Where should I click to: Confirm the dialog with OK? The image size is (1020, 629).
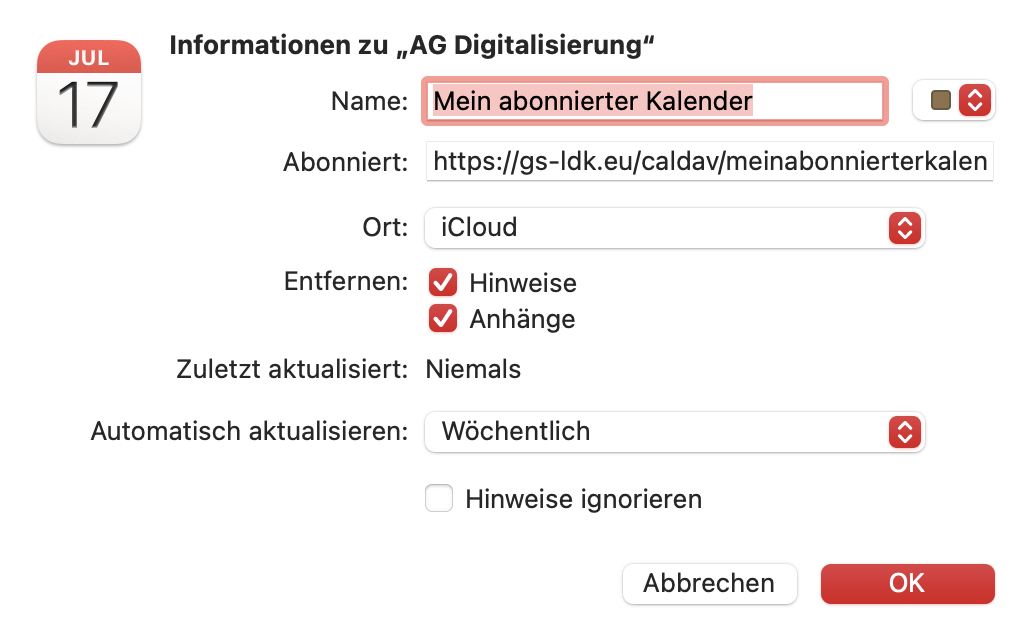tap(907, 584)
